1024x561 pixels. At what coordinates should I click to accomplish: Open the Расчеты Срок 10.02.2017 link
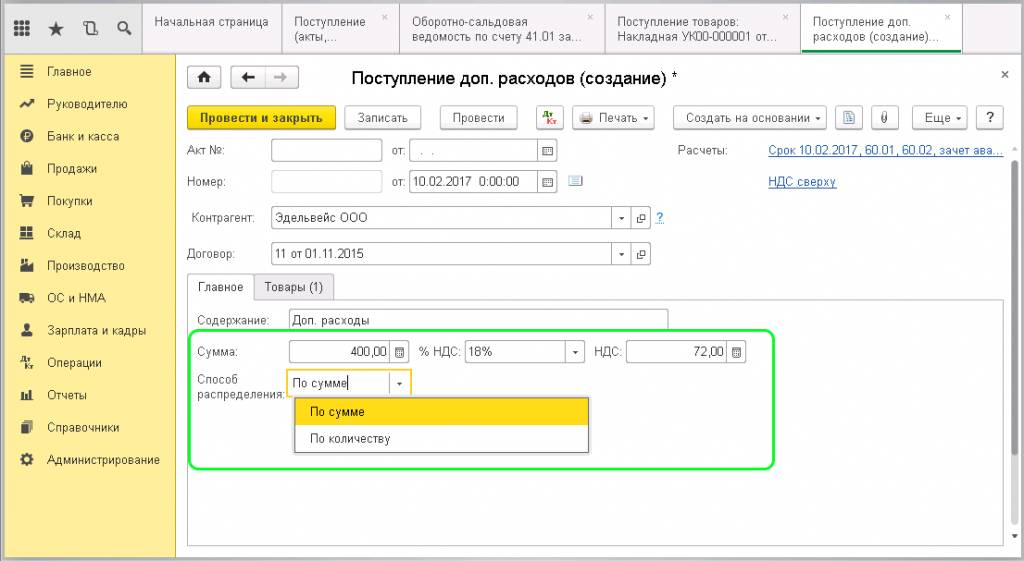[885, 150]
